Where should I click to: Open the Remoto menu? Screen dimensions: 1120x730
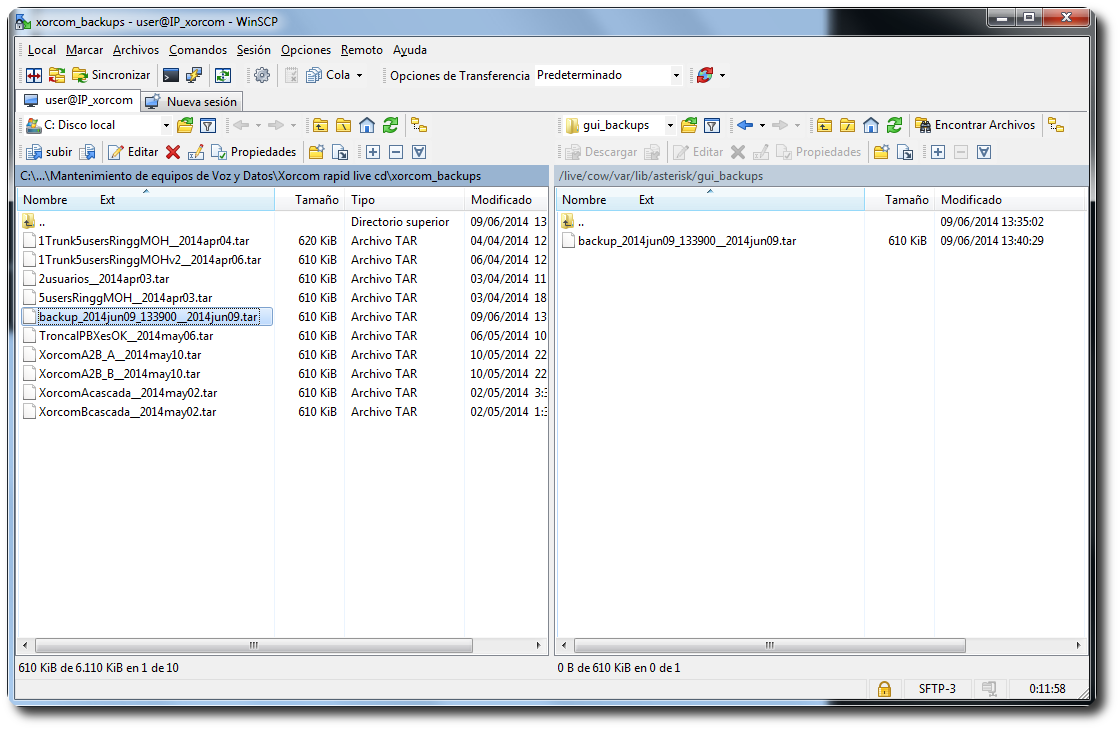point(361,50)
